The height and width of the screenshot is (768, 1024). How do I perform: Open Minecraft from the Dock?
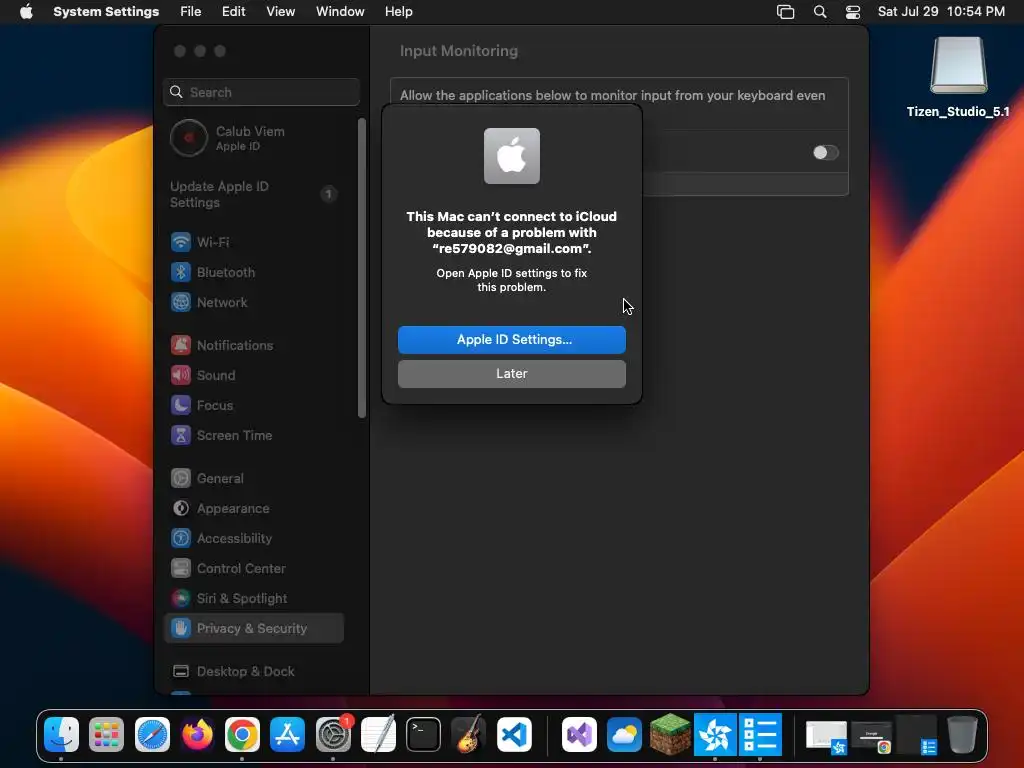click(670, 735)
